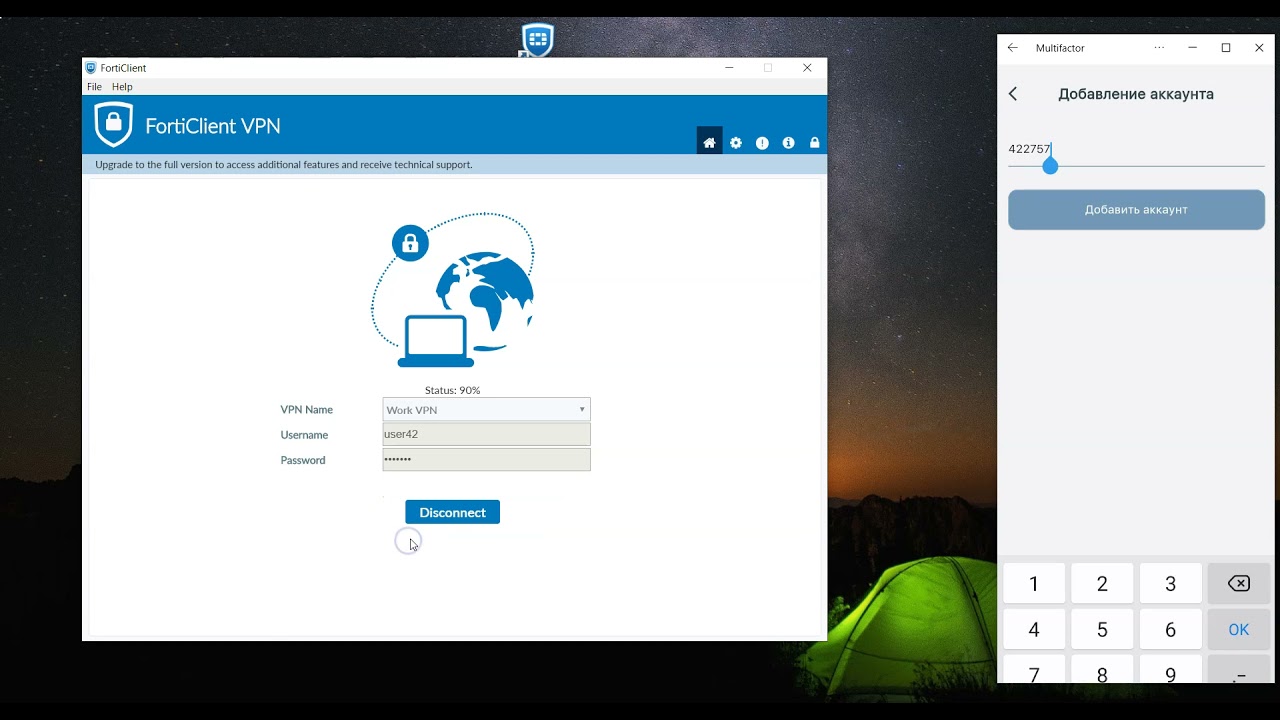Open the File menu in FortiClient
This screenshot has height=720, width=1280.
[94, 87]
